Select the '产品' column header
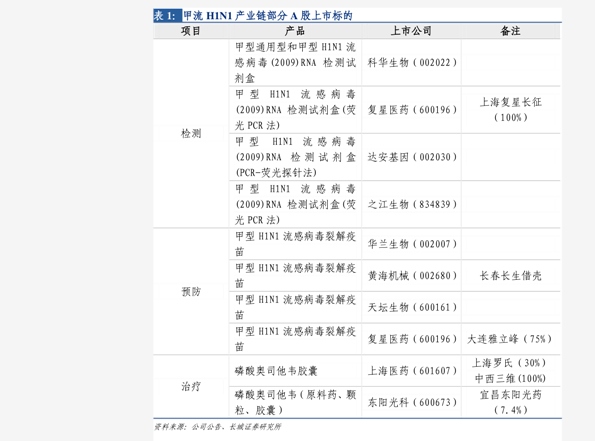 (295, 31)
